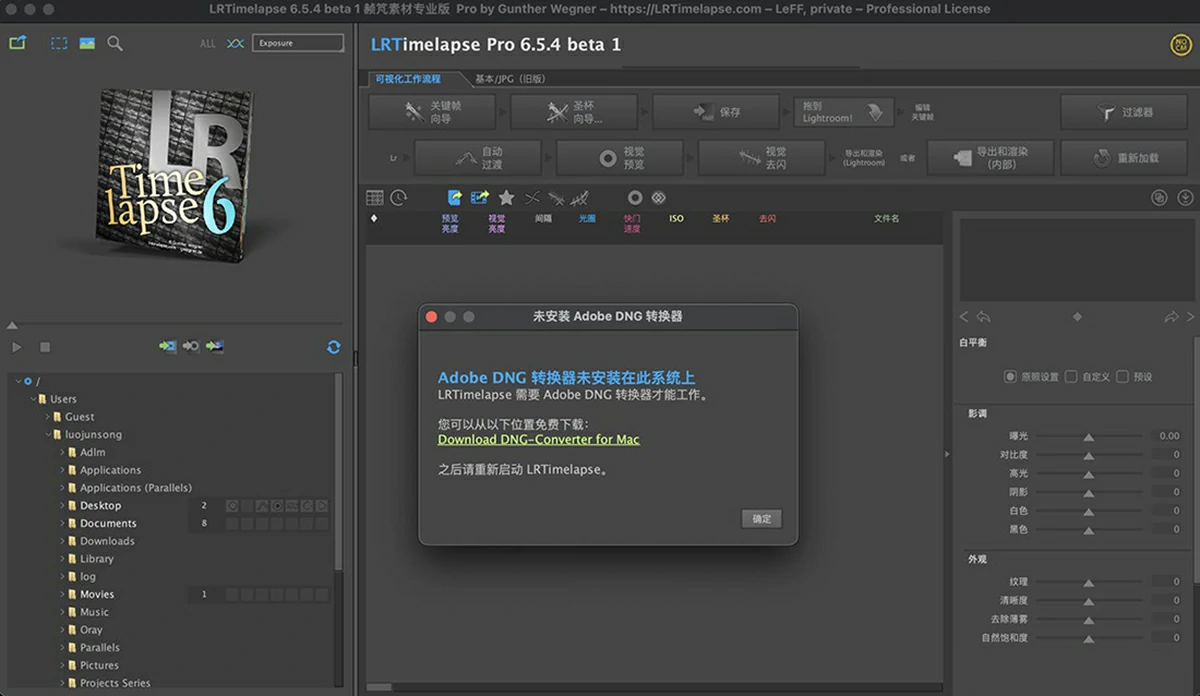Click the circular copy icon at table right
1200x696 pixels.
[x=1160, y=198]
